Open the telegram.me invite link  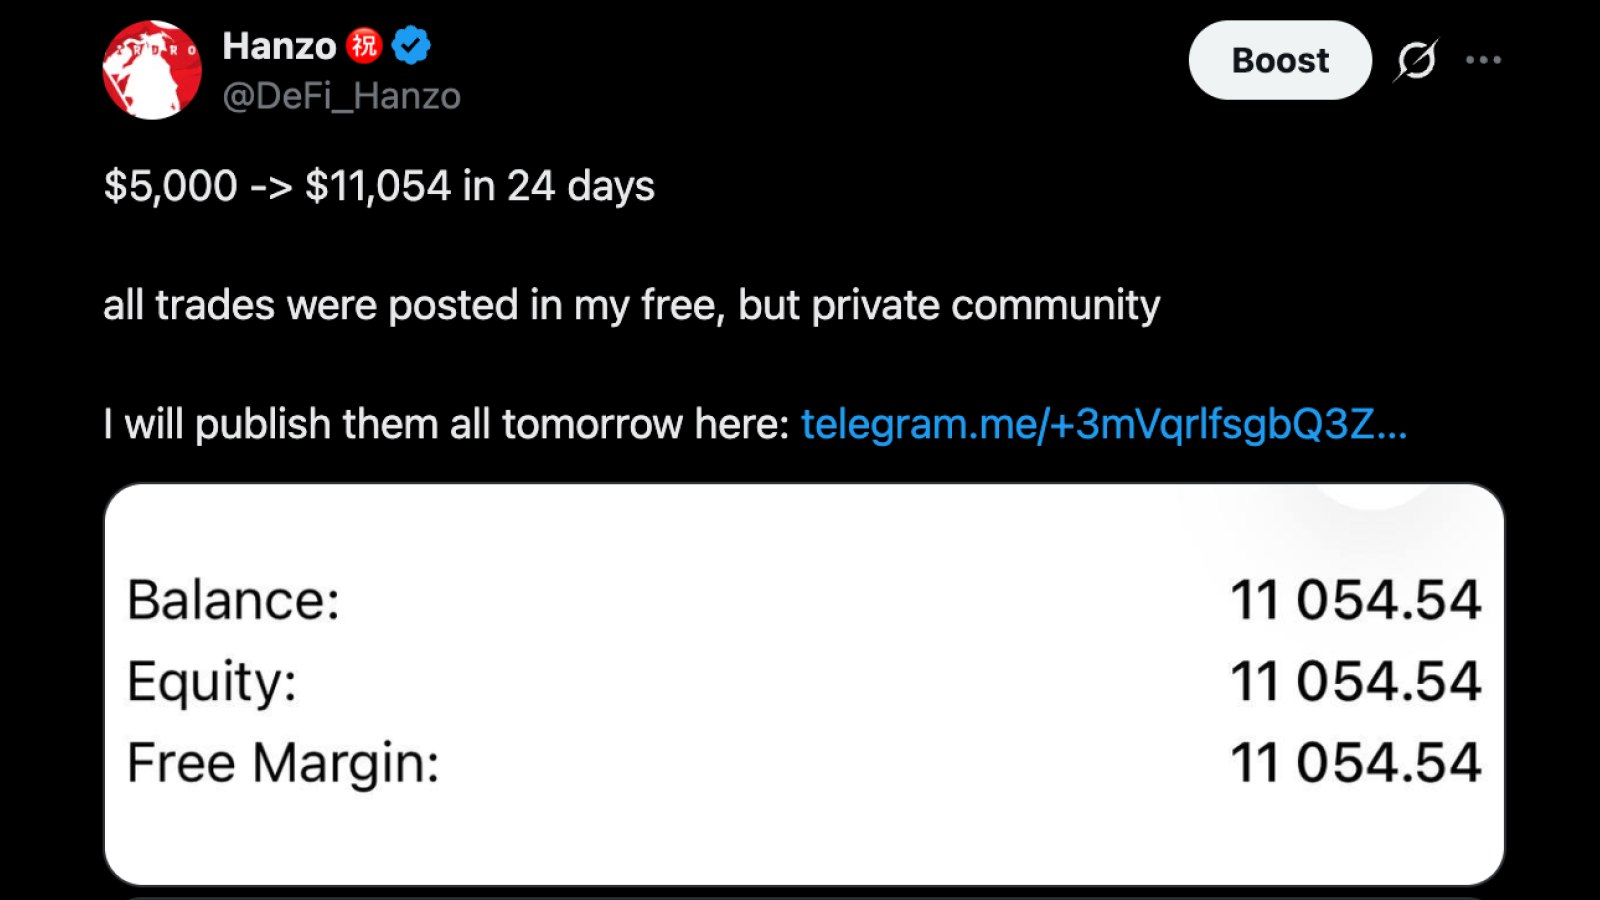[x=1104, y=424]
